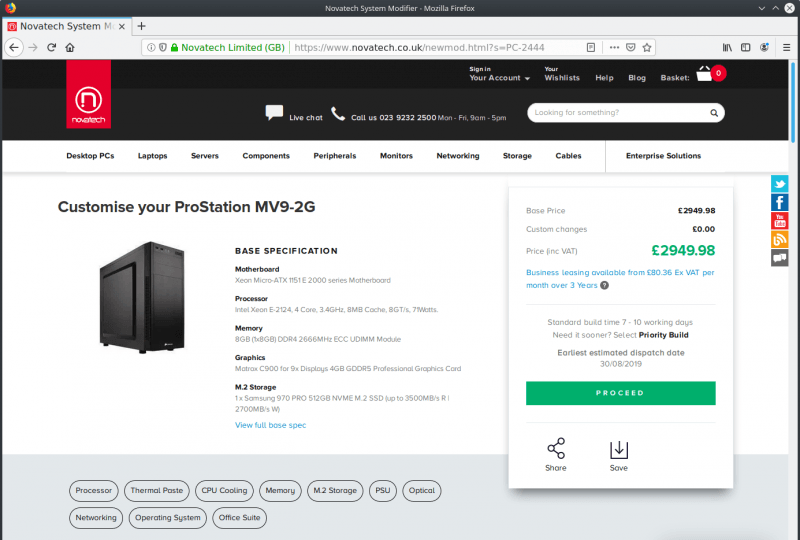Viewport: 800px width, 540px height.
Task: Jump to the Networking section pill
Action: click(x=96, y=518)
